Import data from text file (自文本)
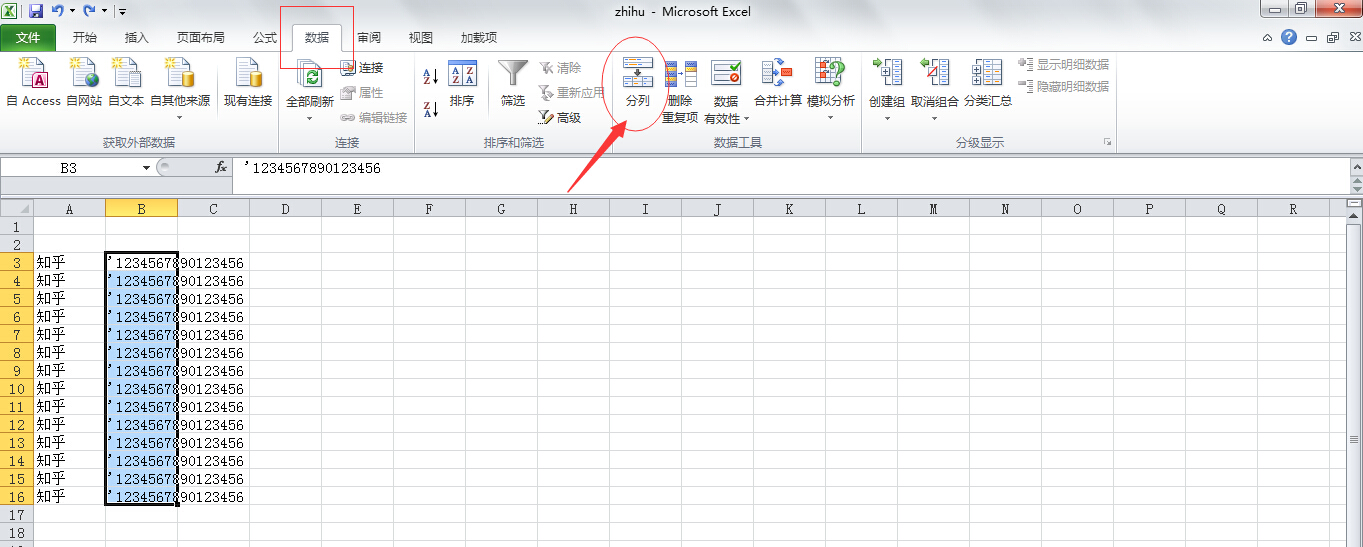The image size is (1363, 547). (x=126, y=82)
